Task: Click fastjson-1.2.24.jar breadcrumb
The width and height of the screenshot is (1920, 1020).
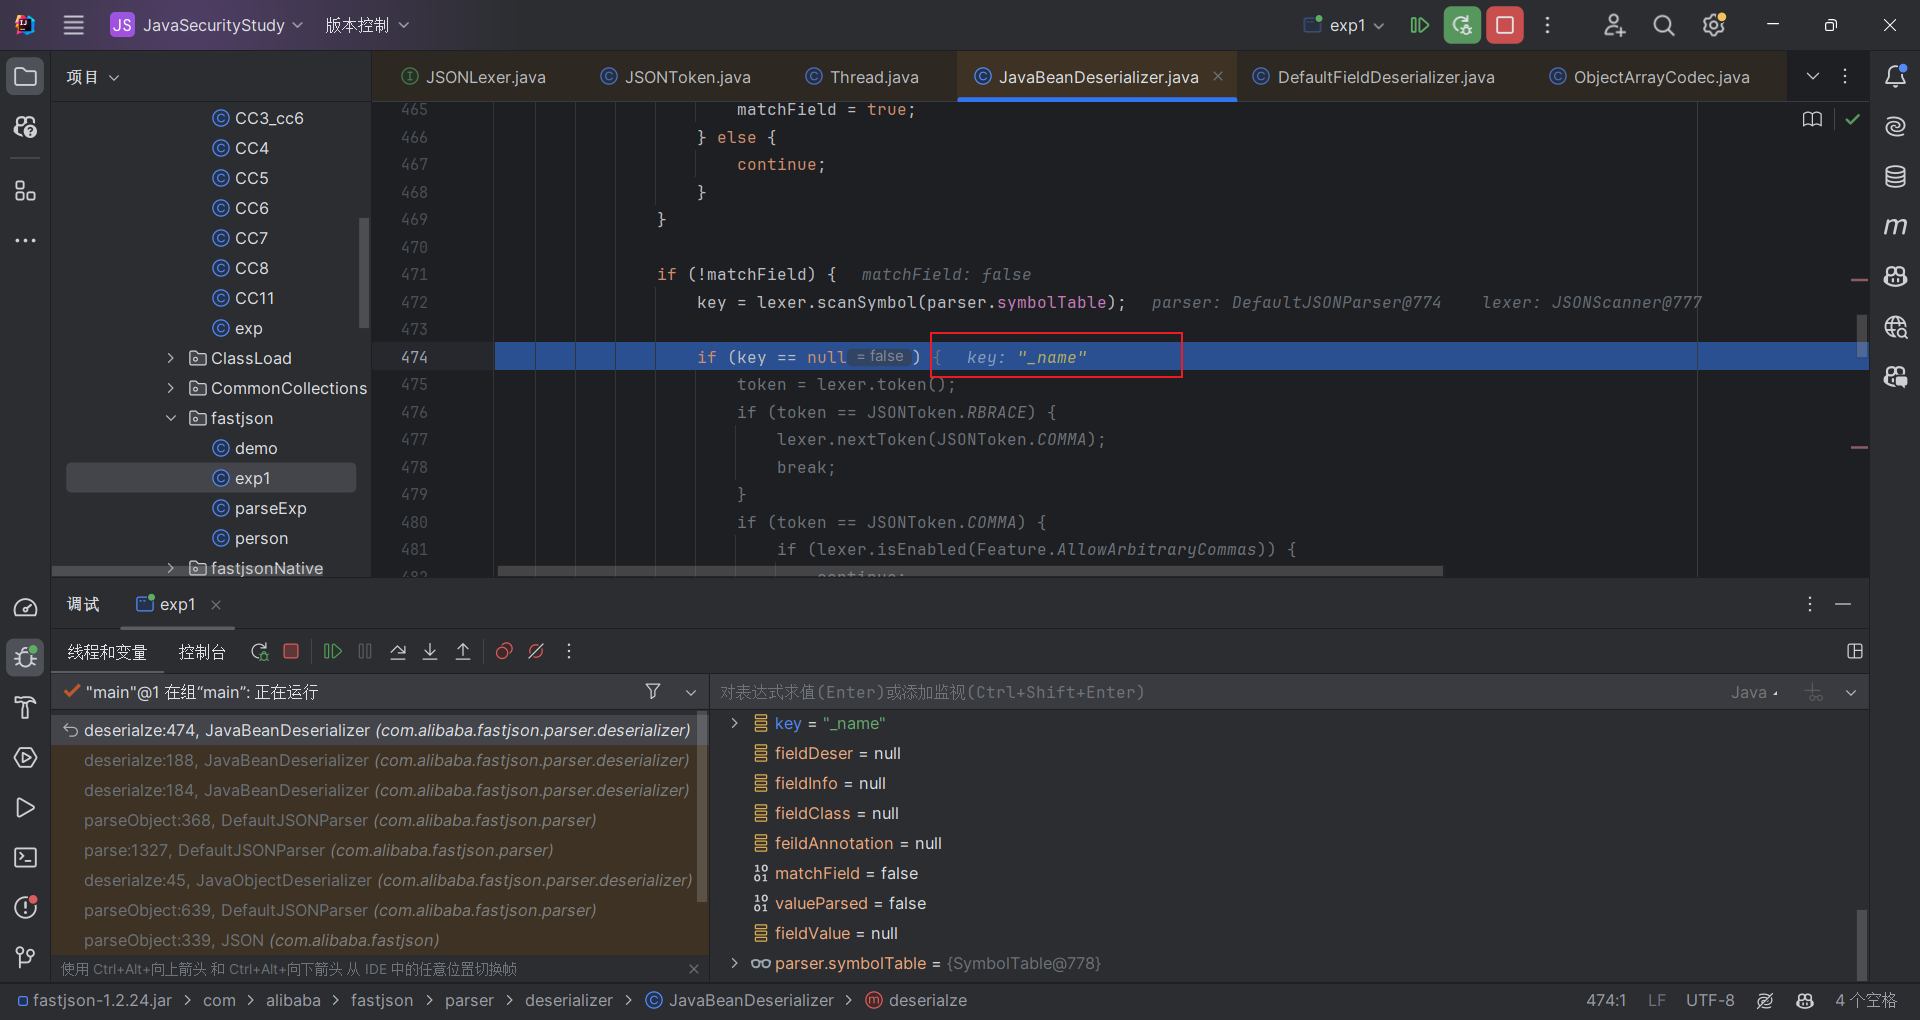Action: tap(95, 1000)
